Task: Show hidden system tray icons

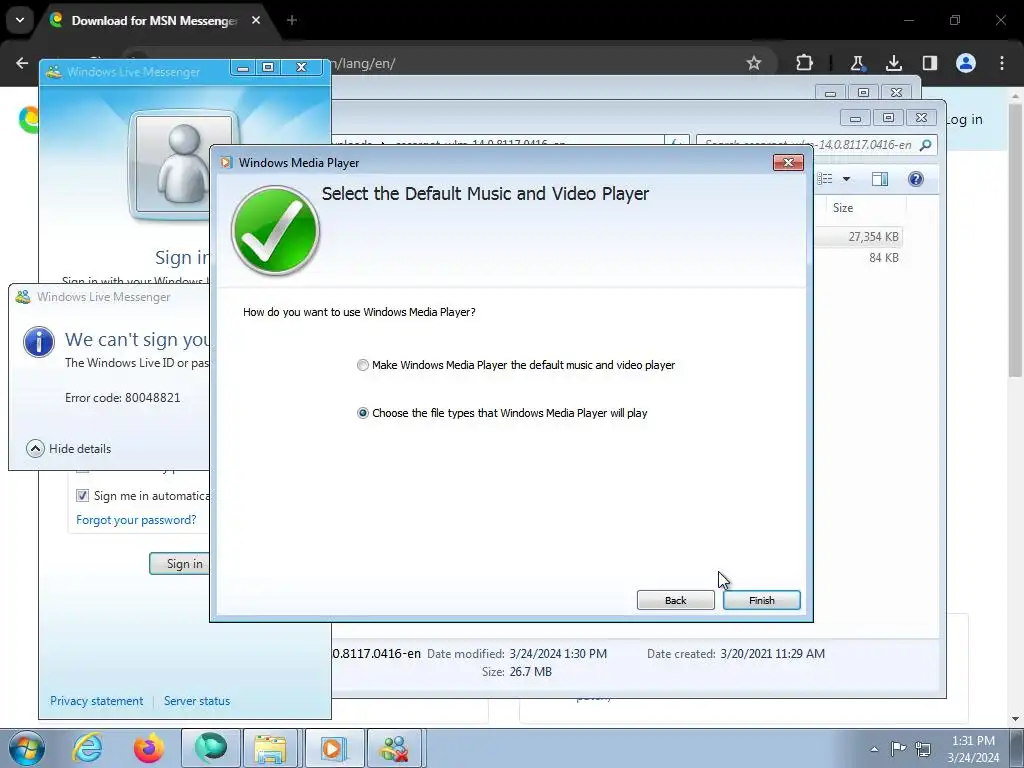Action: click(874, 749)
